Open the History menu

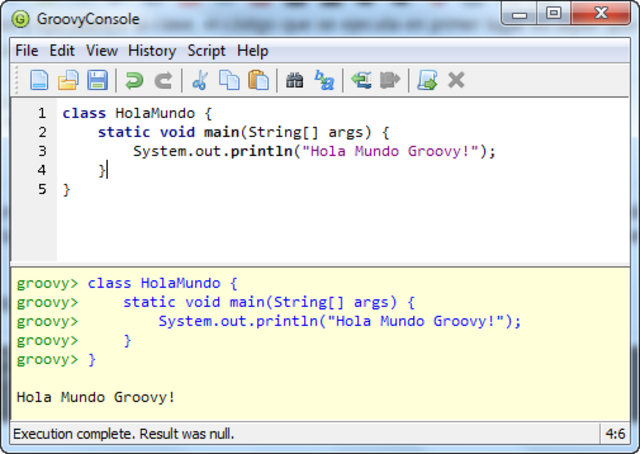152,51
